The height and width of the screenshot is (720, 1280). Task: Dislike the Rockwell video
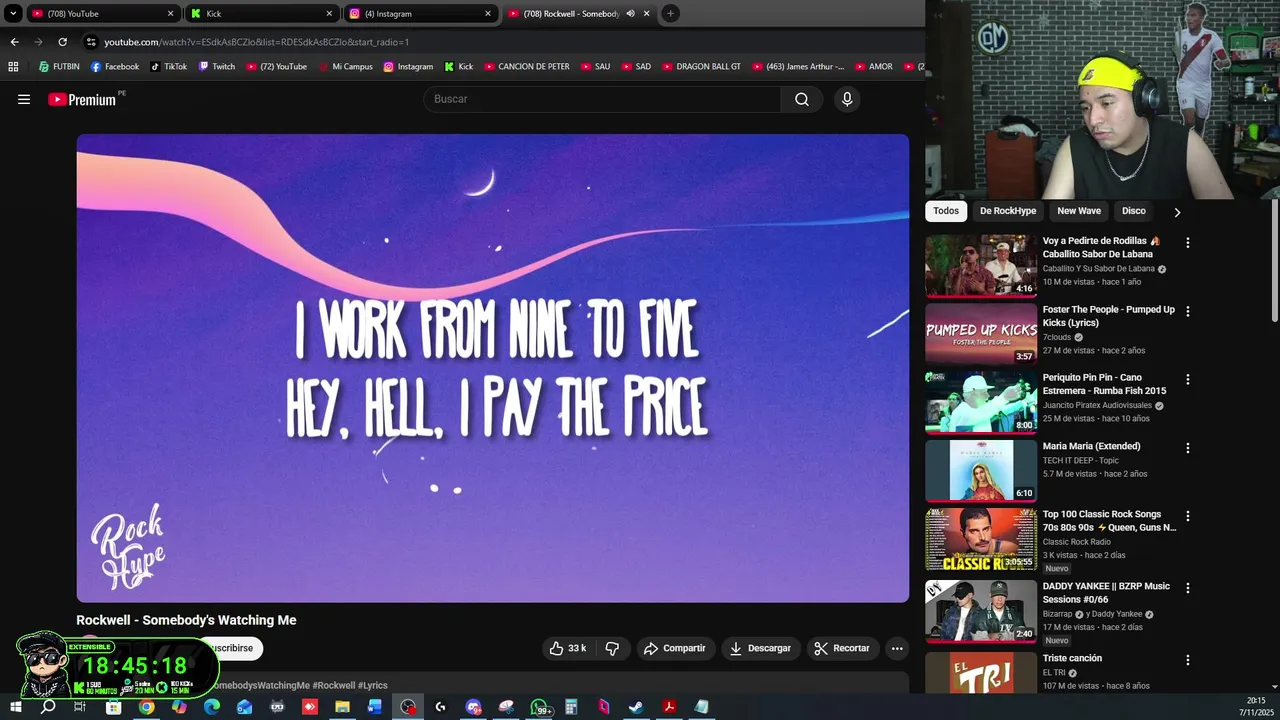click(612, 648)
